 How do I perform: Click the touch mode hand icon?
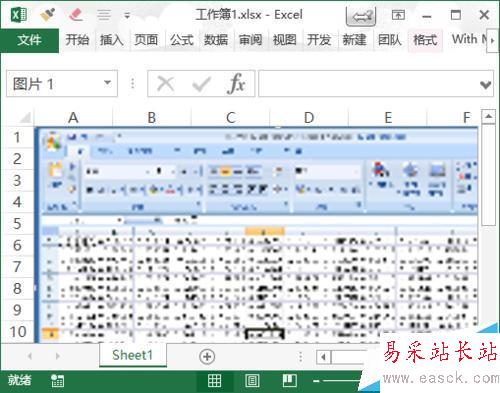coord(361,16)
